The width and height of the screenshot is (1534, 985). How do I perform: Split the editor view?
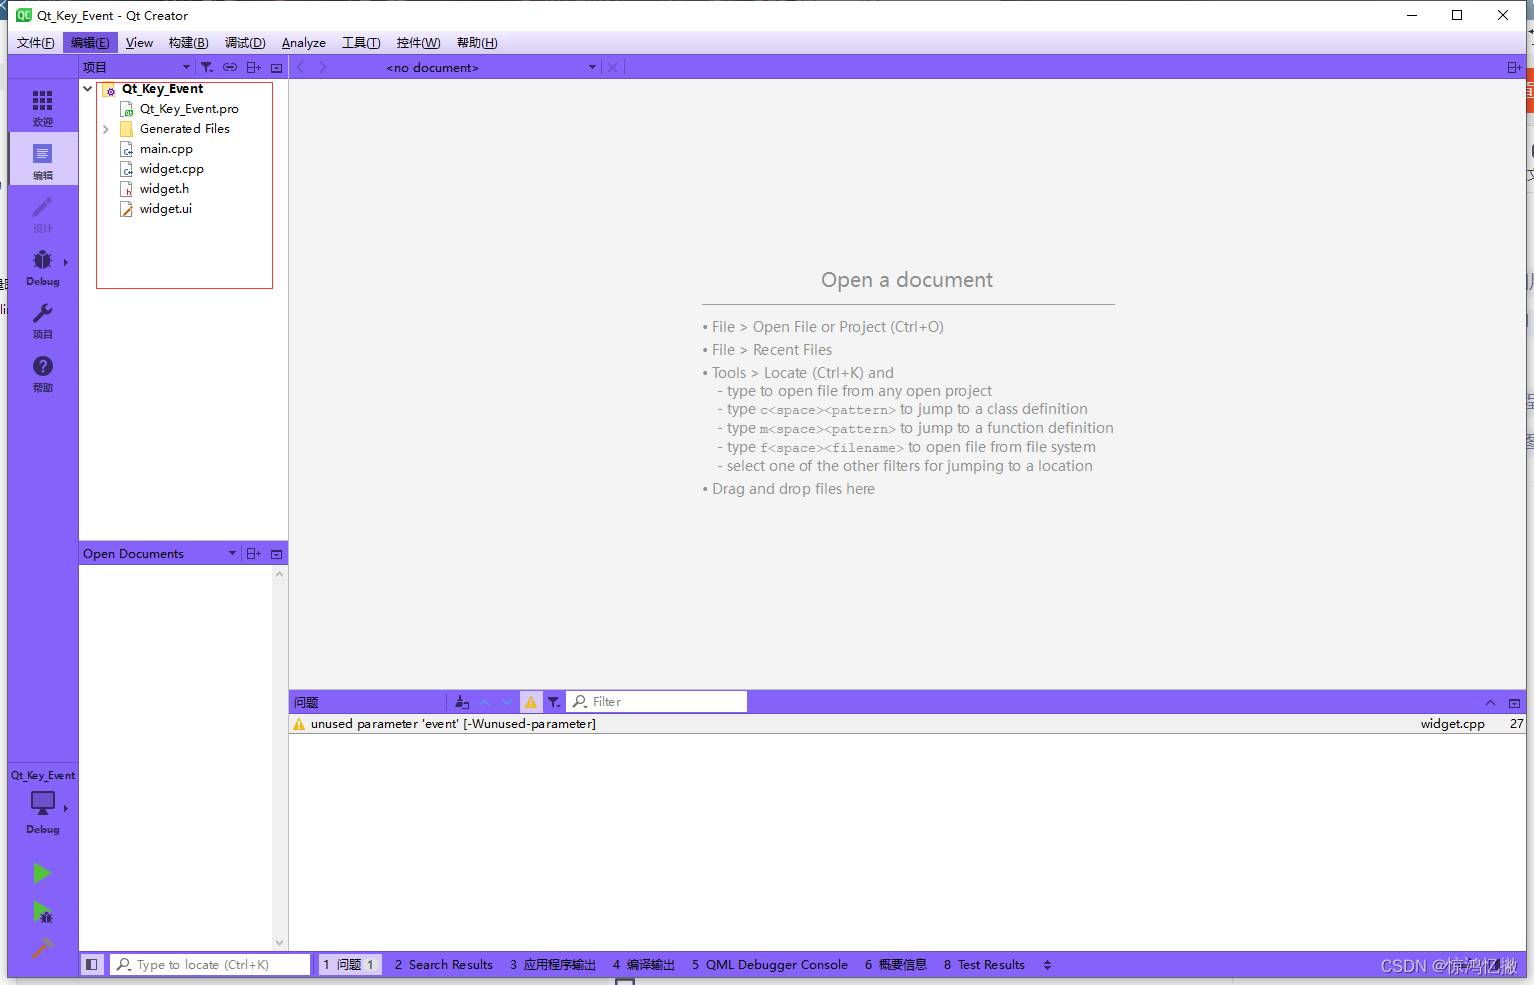click(x=1514, y=67)
